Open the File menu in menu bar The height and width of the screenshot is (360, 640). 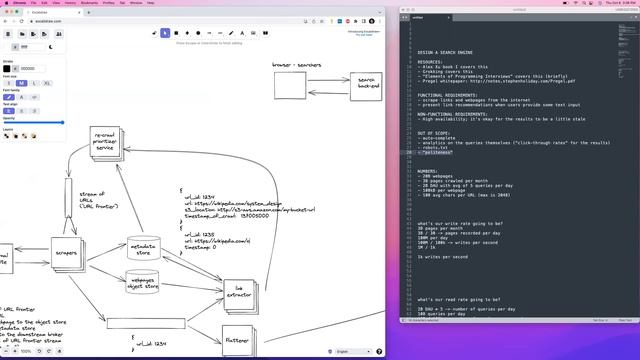point(33,2)
